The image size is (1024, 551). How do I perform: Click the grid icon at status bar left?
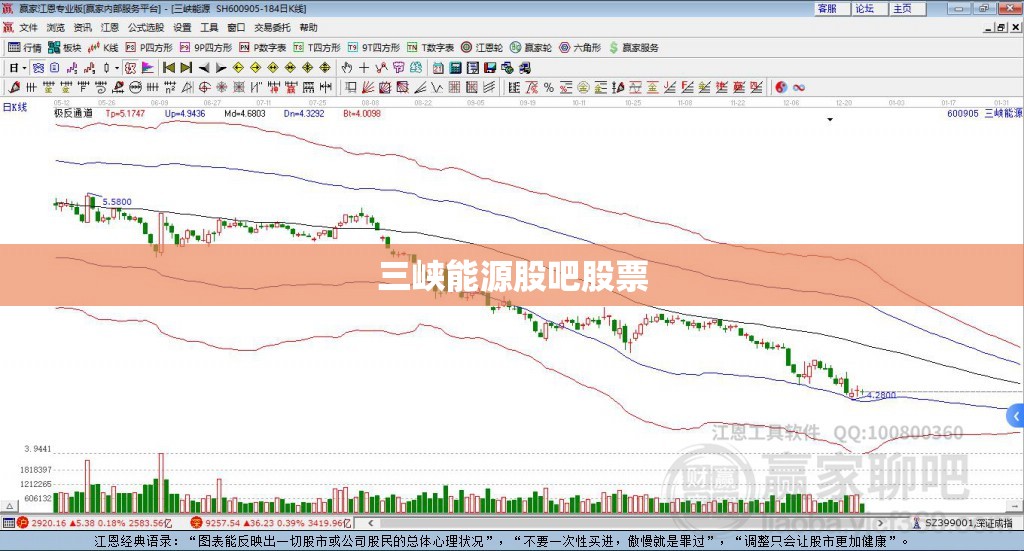click(8, 523)
